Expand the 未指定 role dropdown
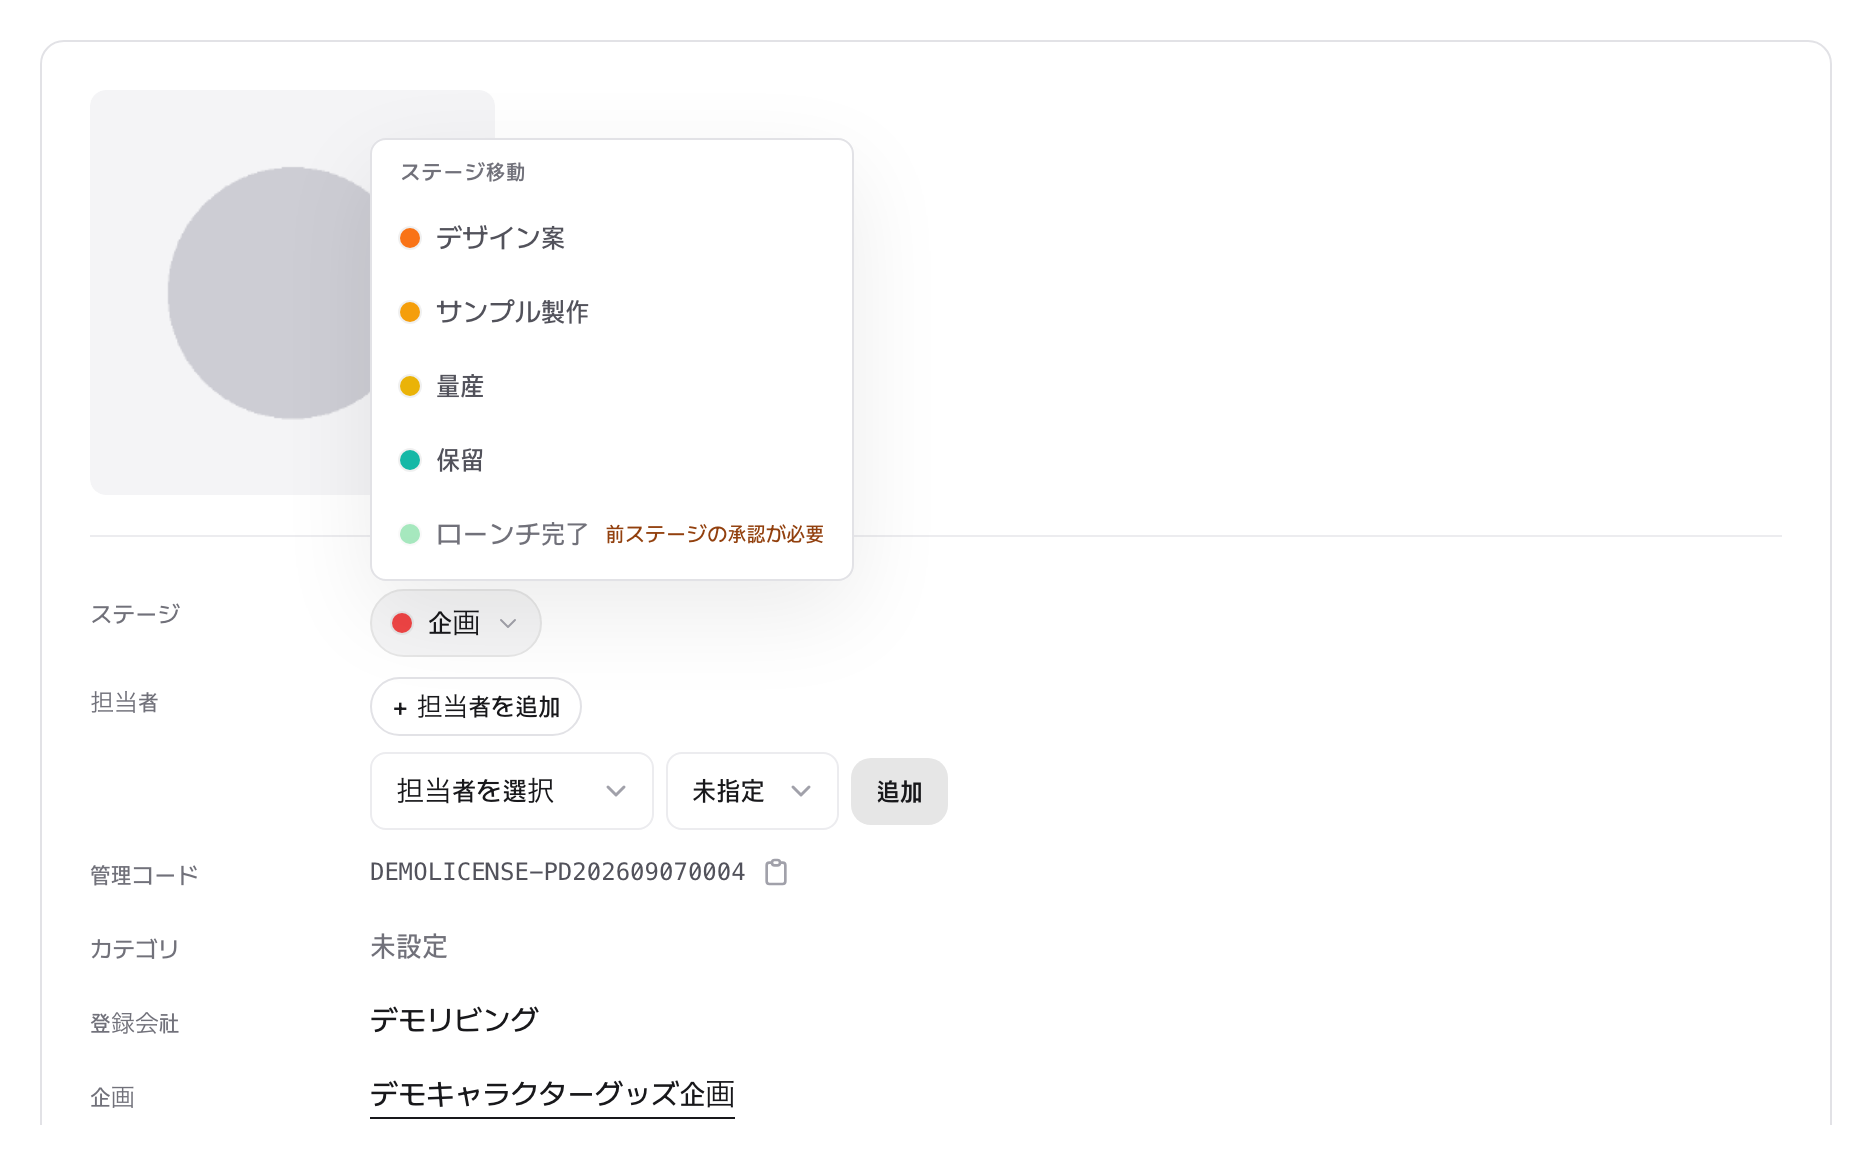 [752, 791]
